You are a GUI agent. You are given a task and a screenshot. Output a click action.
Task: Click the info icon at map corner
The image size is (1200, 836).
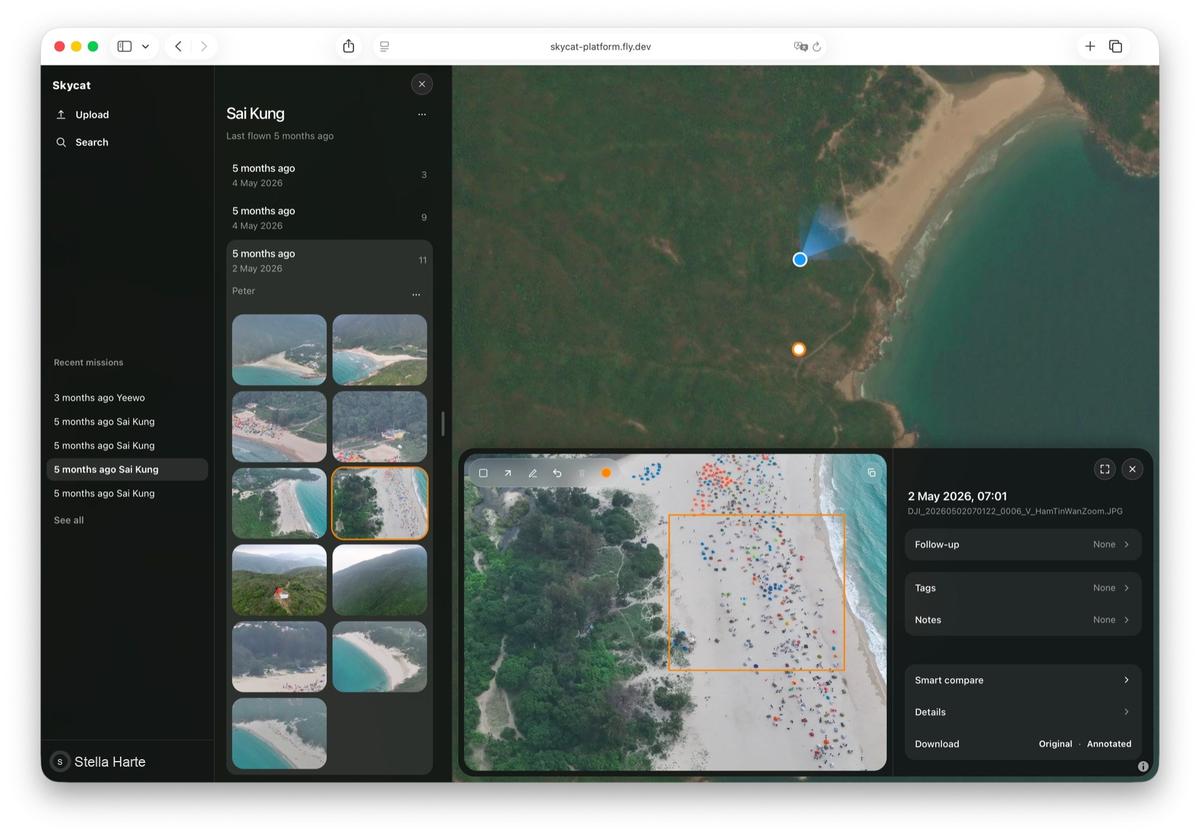pos(1143,767)
